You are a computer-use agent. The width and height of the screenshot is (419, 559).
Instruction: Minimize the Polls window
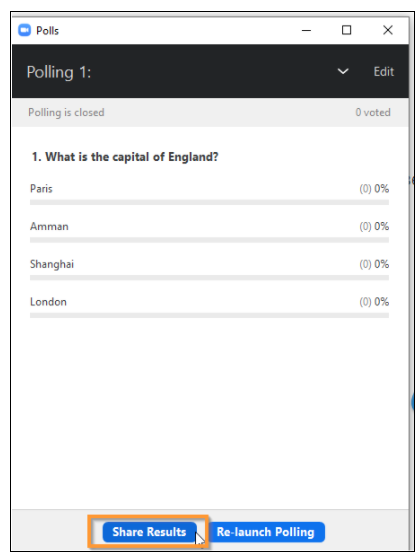(x=306, y=31)
